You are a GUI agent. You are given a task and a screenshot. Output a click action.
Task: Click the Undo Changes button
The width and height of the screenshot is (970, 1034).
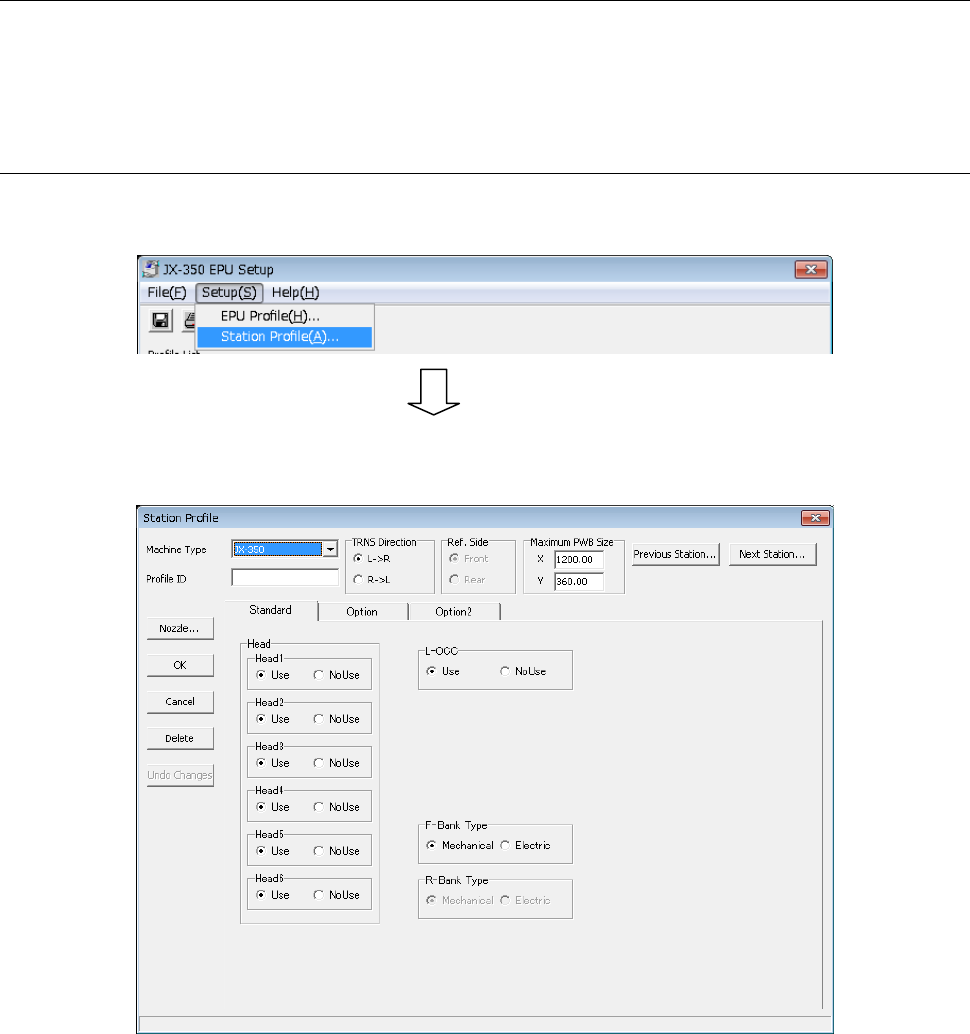(179, 775)
